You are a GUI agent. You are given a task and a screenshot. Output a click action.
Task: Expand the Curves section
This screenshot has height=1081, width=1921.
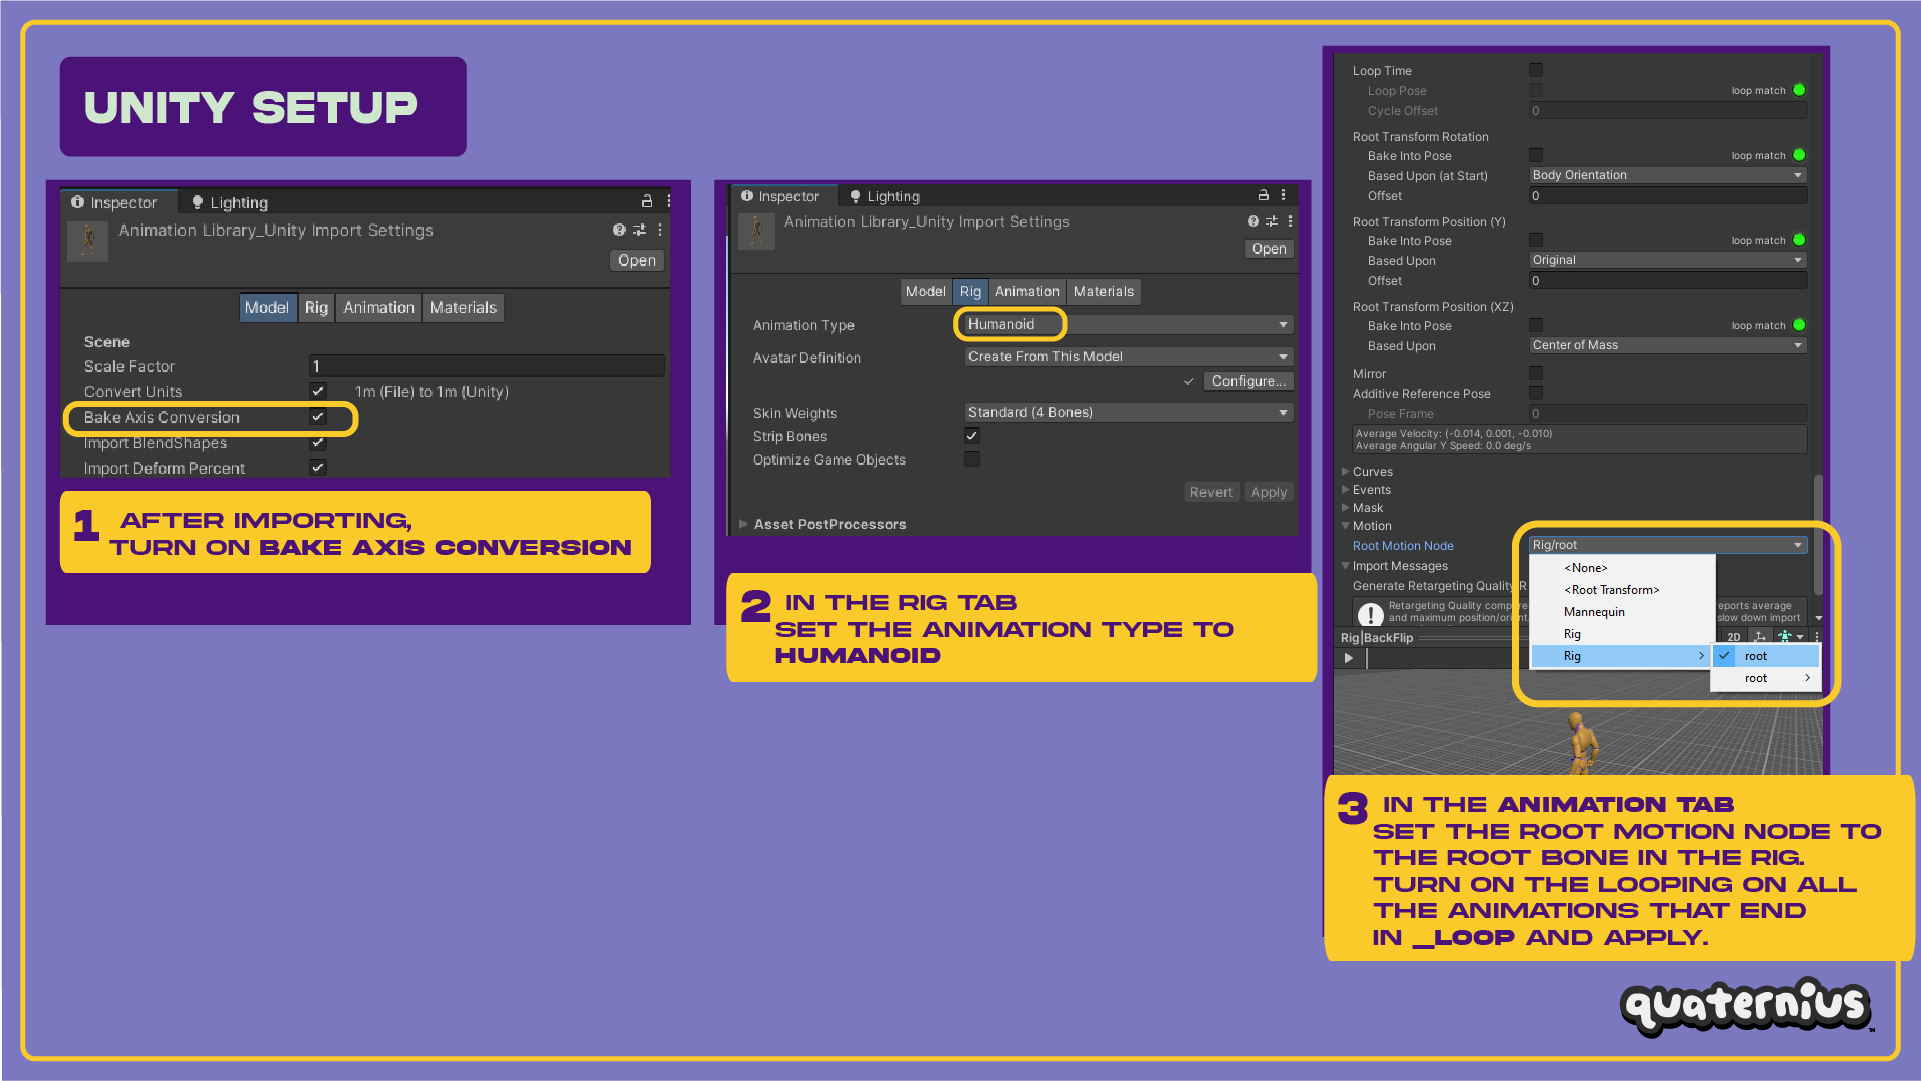coord(1372,472)
